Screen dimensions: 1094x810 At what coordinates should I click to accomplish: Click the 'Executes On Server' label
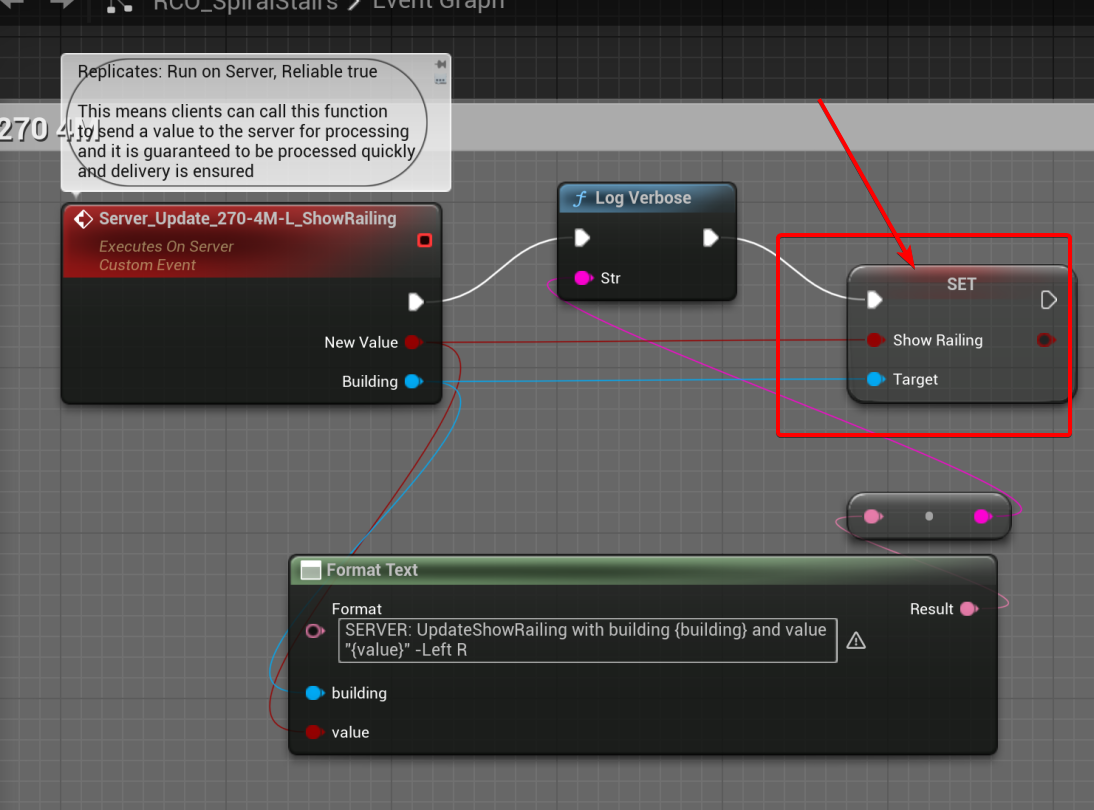click(166, 246)
